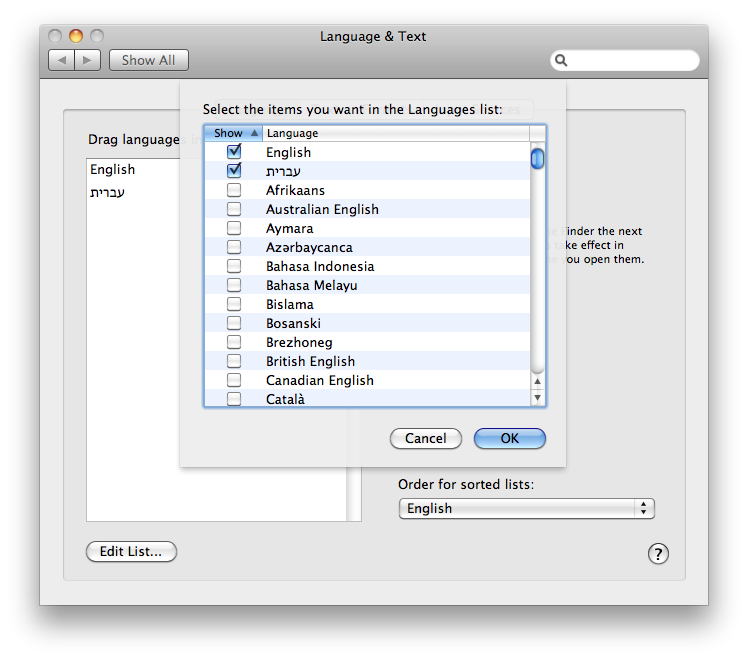Tick the Bislama checkbox
The height and width of the screenshot is (660, 748).
click(x=234, y=304)
